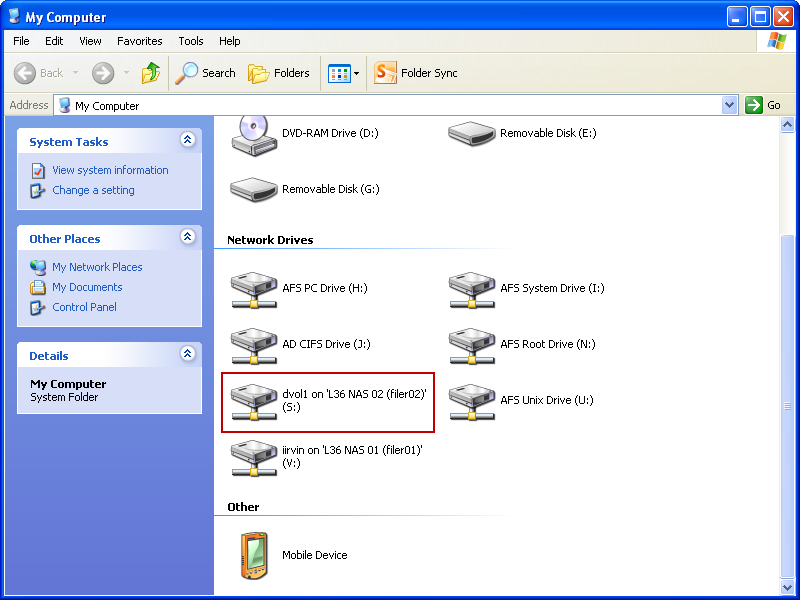Open Control Panel link
The width and height of the screenshot is (800, 600).
tap(84, 307)
